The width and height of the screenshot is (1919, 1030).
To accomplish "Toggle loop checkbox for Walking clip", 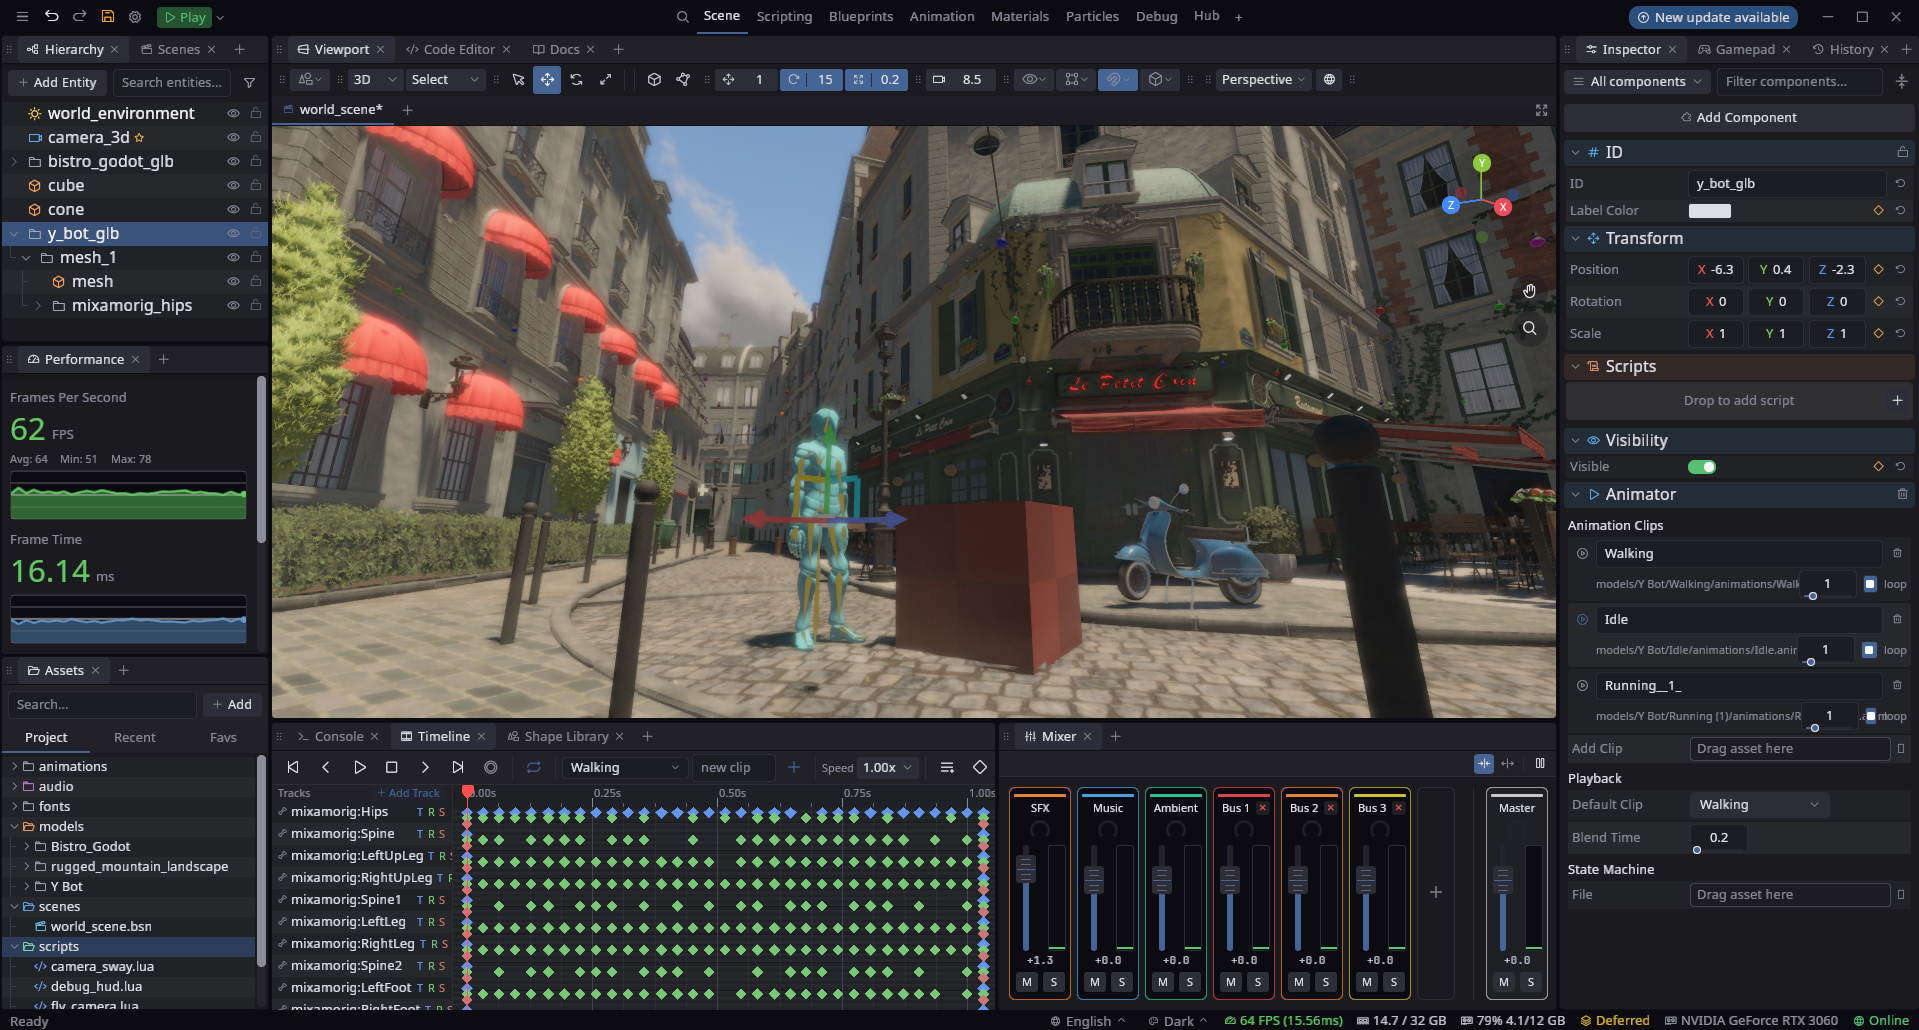I will click(1870, 584).
